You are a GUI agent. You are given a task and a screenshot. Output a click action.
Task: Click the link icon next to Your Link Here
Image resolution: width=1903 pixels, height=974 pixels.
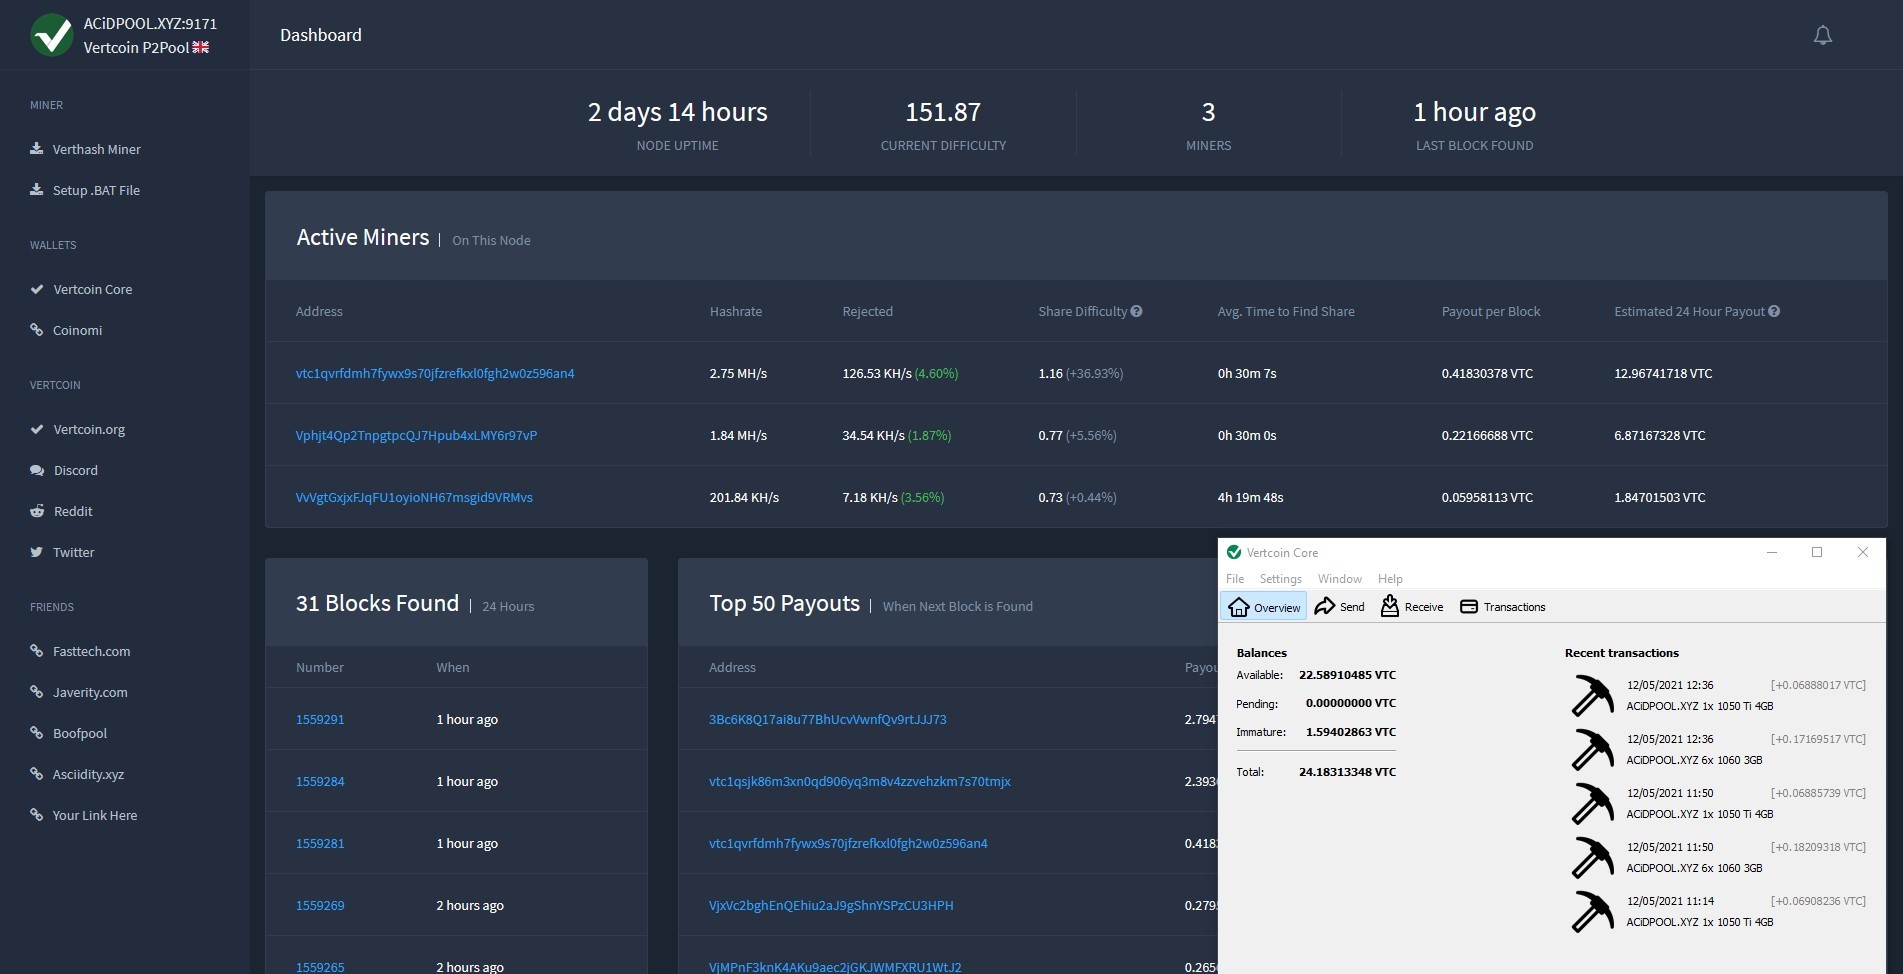pos(37,815)
